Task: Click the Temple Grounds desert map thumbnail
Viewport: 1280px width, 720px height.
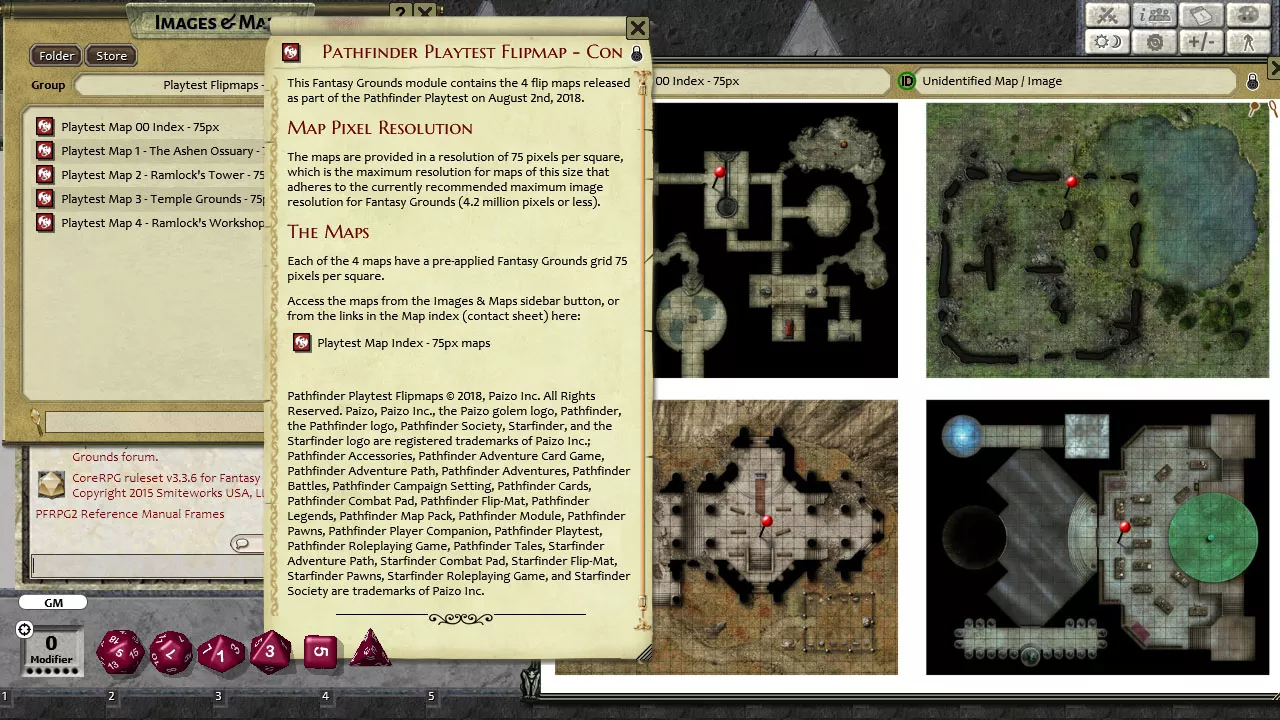Action: pyautogui.click(x=776, y=537)
